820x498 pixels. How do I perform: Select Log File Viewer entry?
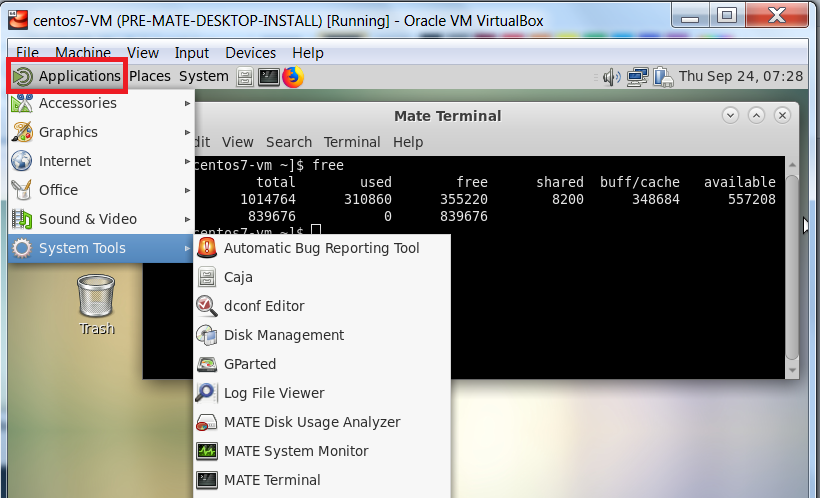(274, 393)
